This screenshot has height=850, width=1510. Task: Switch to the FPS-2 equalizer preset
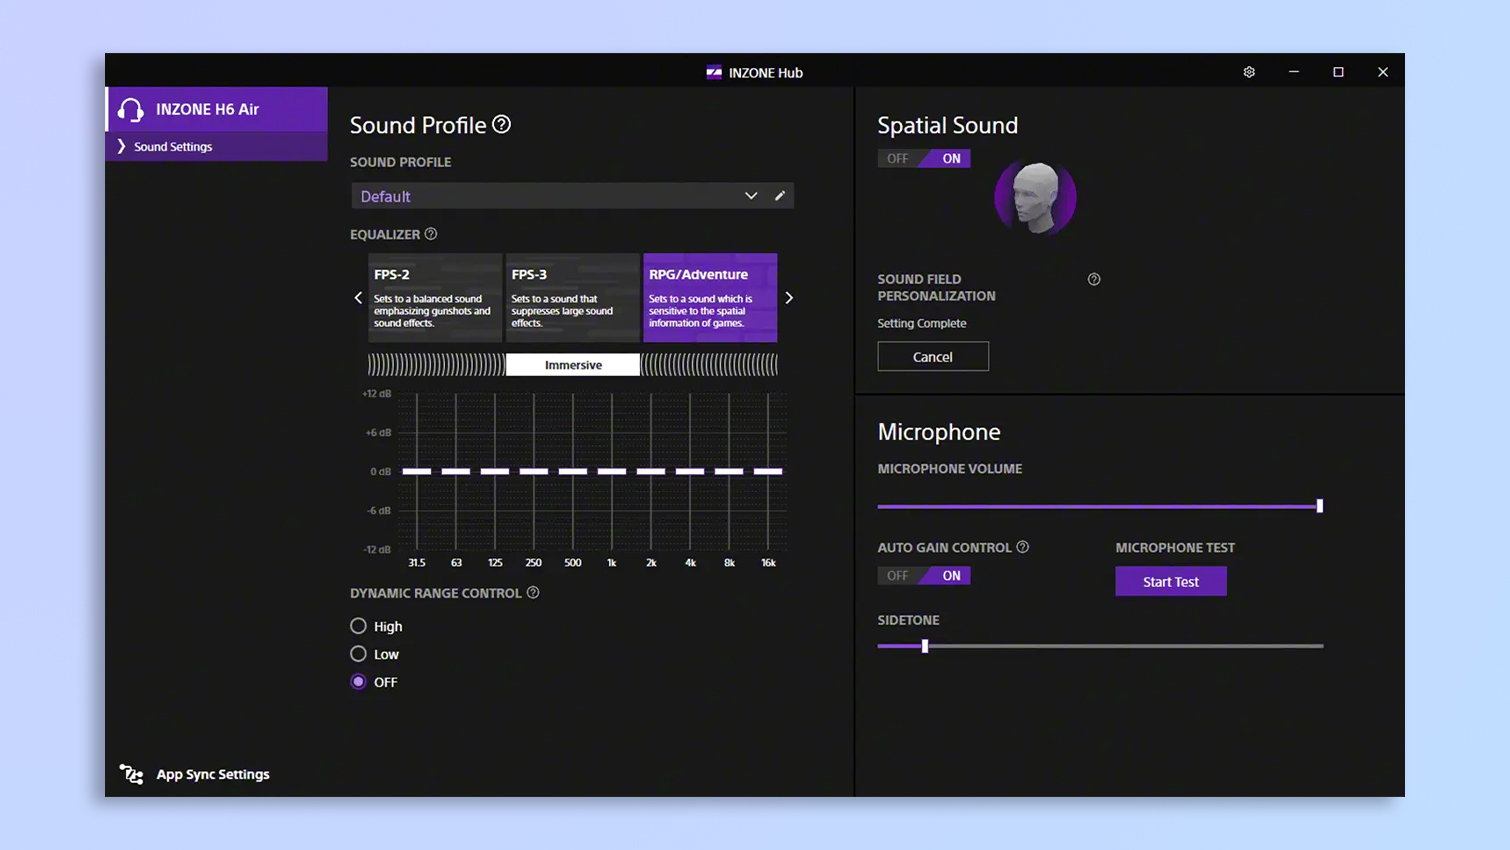434,297
